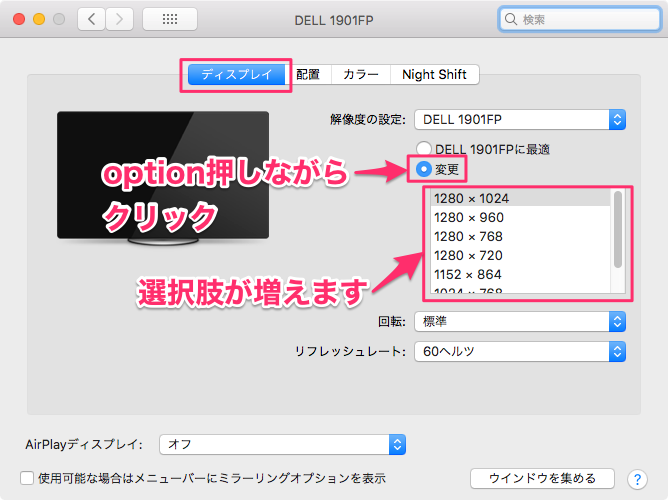This screenshot has height=500, width=668.
Task: Choose resolution 1280 × 768
Action: point(520,236)
